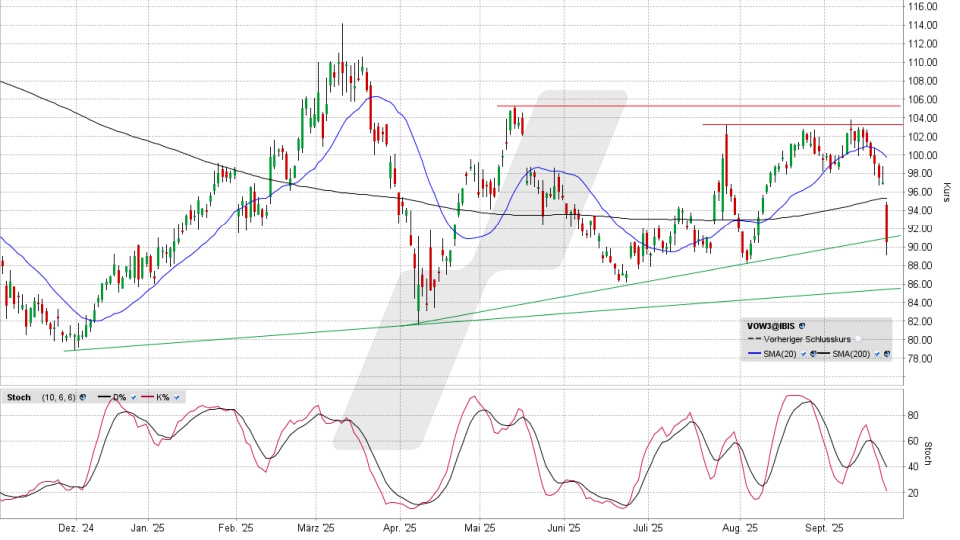Toggle the D% line checkbox
The width and height of the screenshot is (960, 540).
click(133, 397)
